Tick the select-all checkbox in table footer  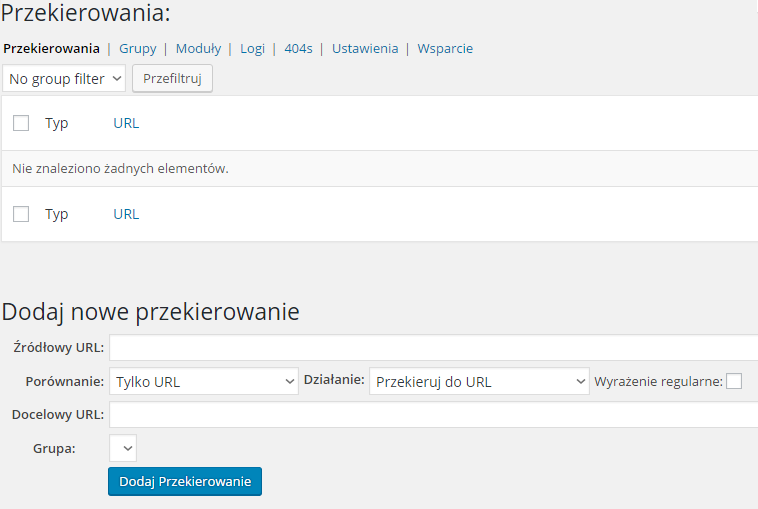point(21,214)
